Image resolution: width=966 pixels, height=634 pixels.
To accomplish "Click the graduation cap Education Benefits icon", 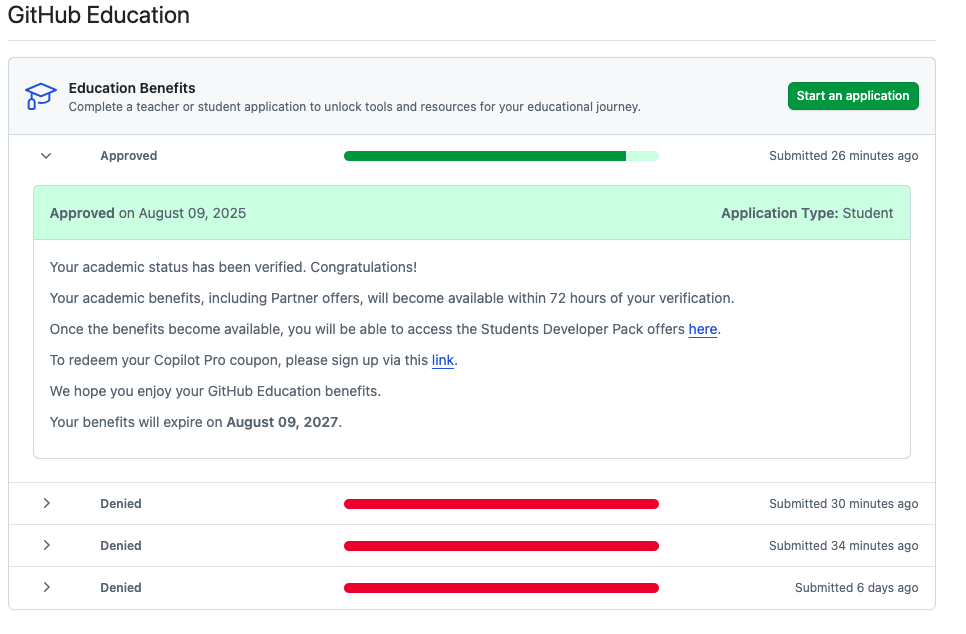I will 41,97.
